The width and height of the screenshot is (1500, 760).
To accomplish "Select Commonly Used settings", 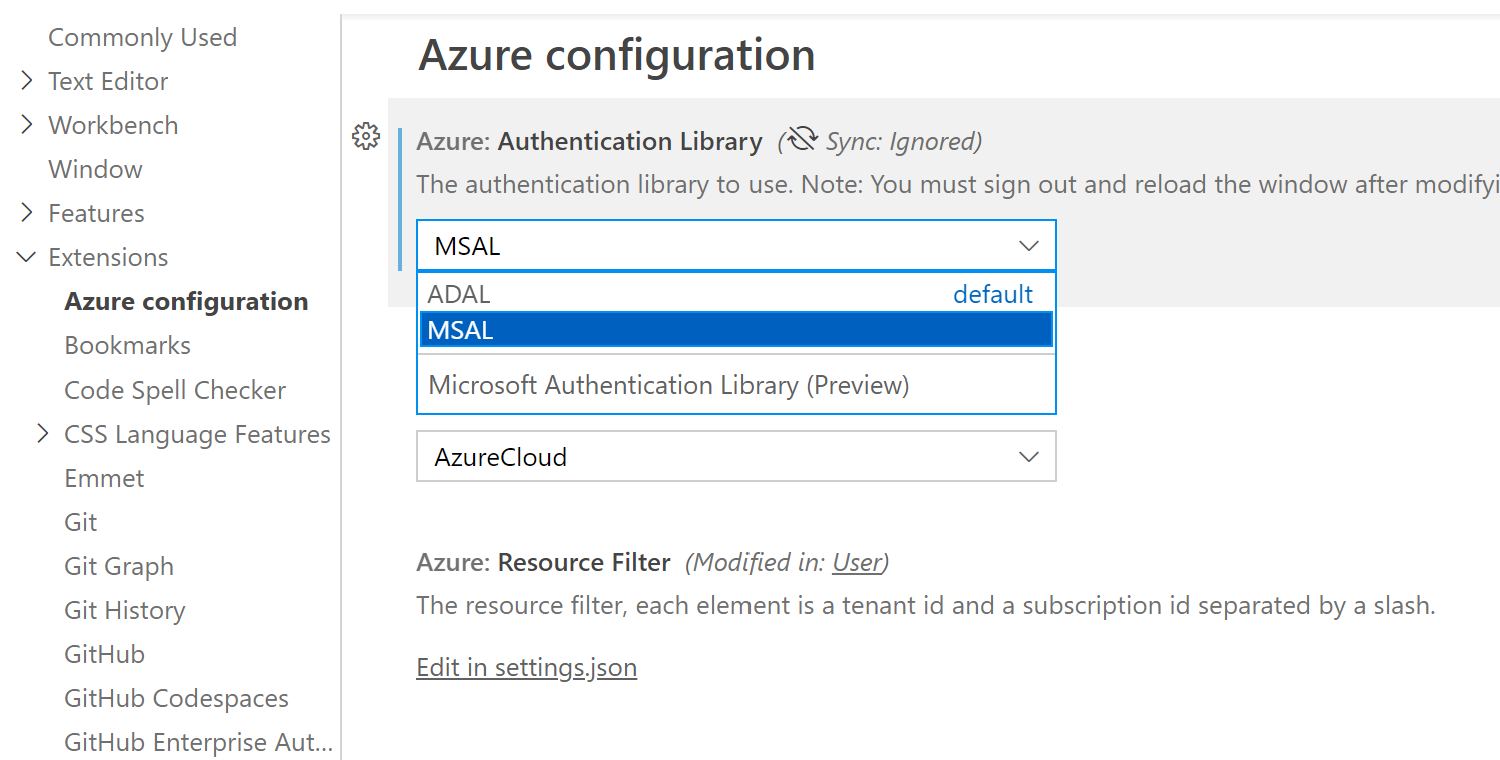I will tap(143, 37).
